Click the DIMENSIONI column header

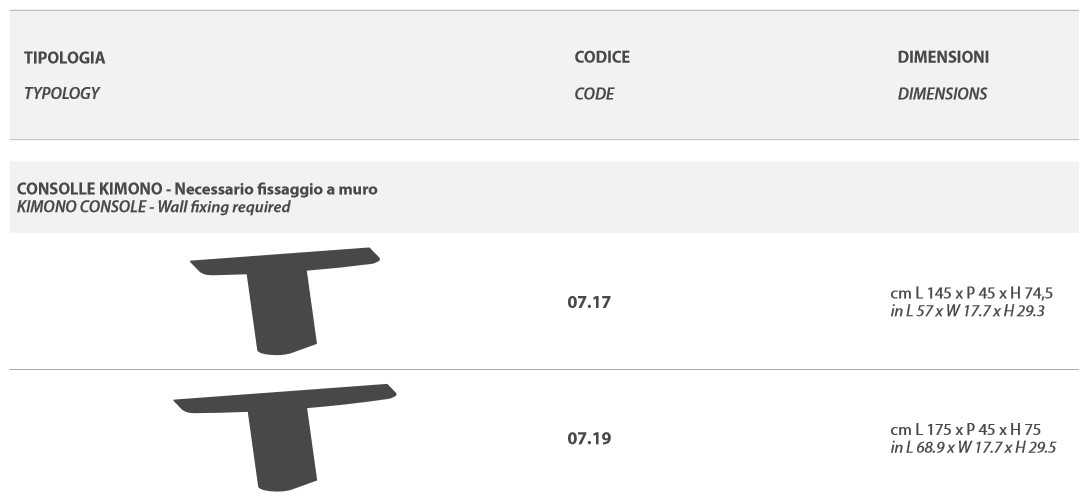pos(943,57)
